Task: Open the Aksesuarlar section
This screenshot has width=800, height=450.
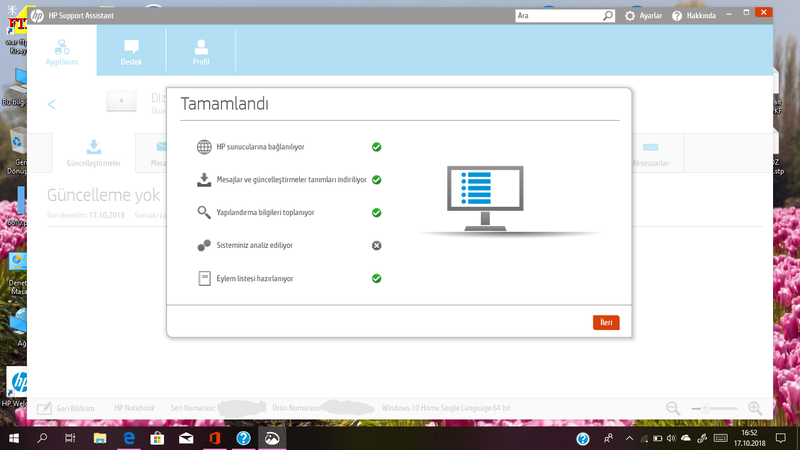Action: point(650,154)
